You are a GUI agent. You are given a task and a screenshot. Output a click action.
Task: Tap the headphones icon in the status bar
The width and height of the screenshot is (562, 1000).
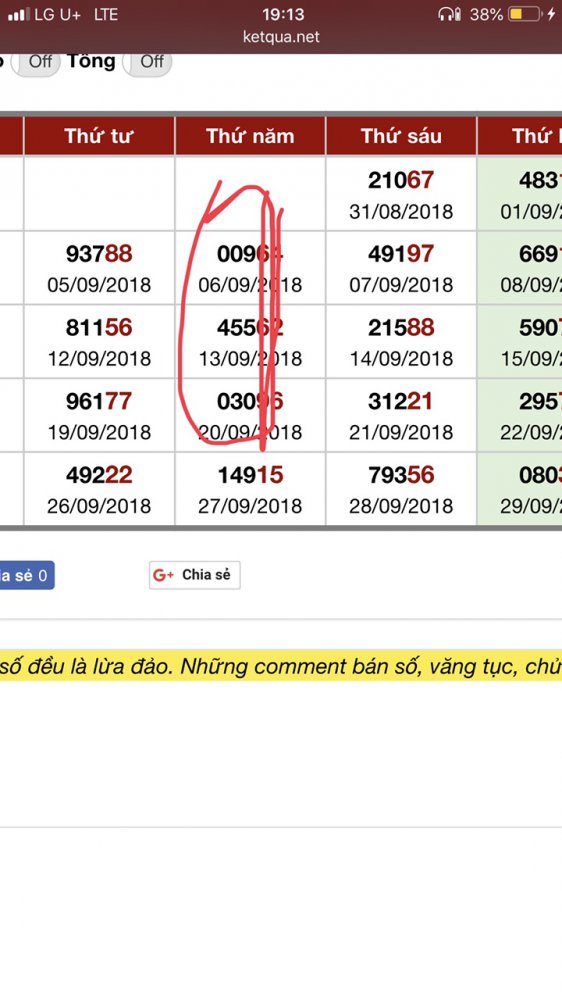coord(449,14)
